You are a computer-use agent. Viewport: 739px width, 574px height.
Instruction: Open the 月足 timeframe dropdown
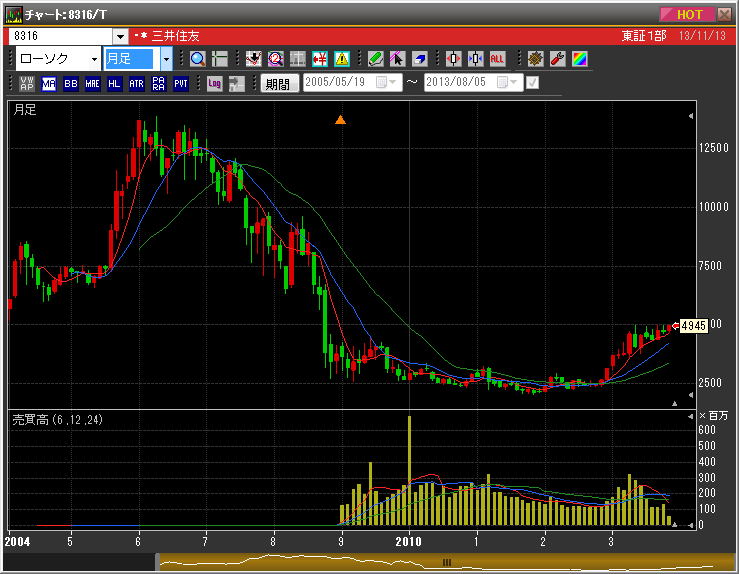click(166, 59)
